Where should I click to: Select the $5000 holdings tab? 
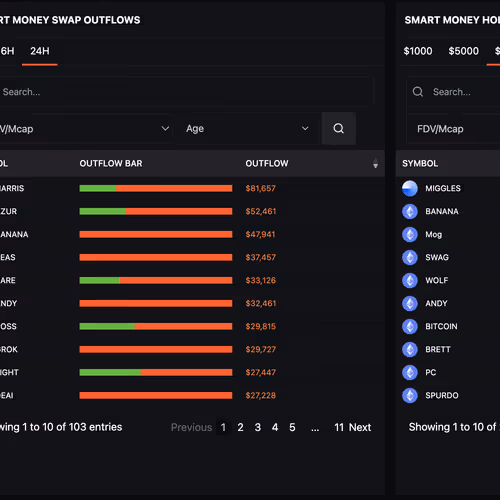pos(463,51)
